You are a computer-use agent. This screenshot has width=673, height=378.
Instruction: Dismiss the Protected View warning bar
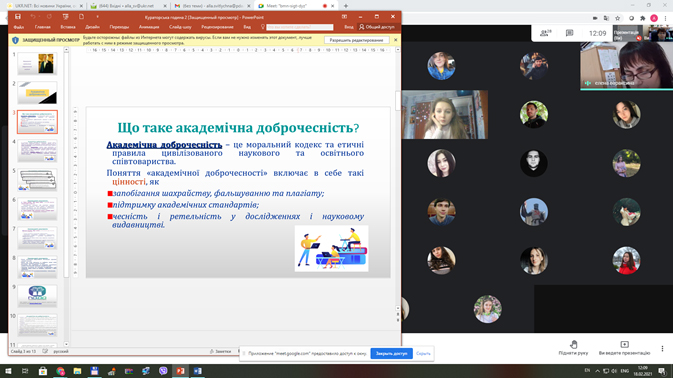(395, 40)
